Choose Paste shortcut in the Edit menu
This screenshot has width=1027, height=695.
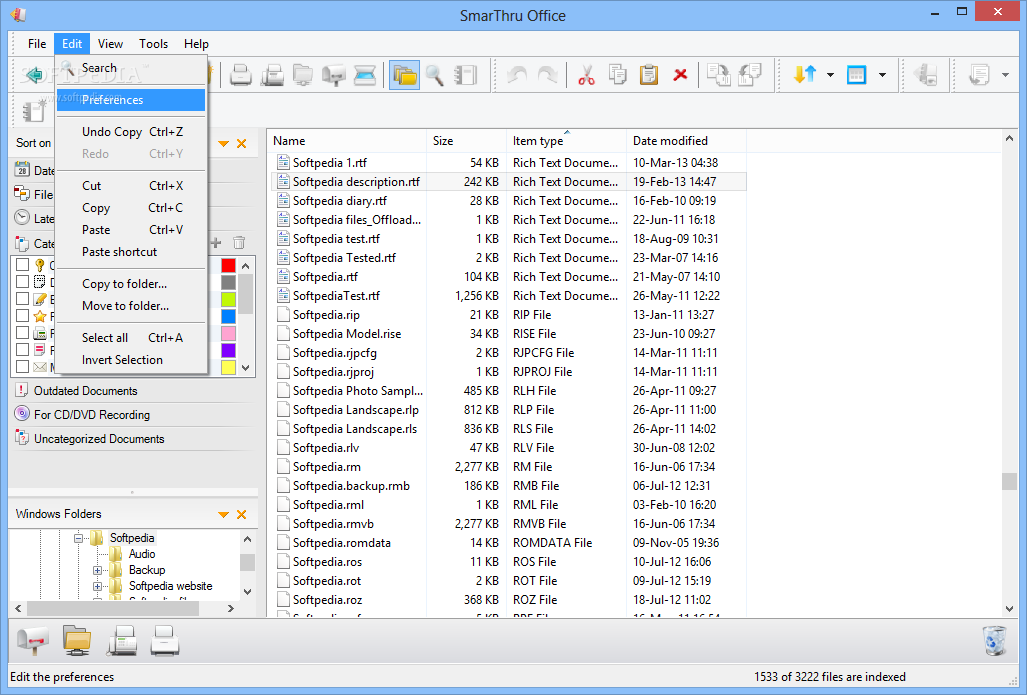131,252
